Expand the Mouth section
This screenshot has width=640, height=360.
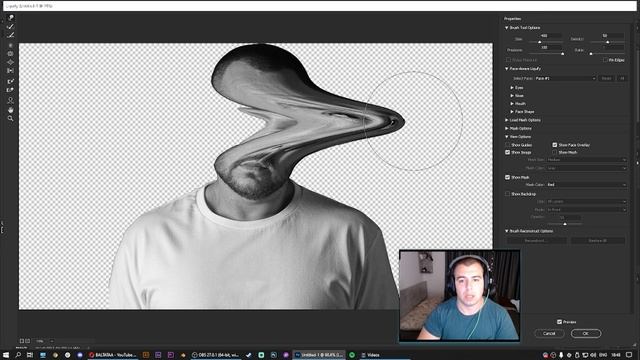pos(512,104)
